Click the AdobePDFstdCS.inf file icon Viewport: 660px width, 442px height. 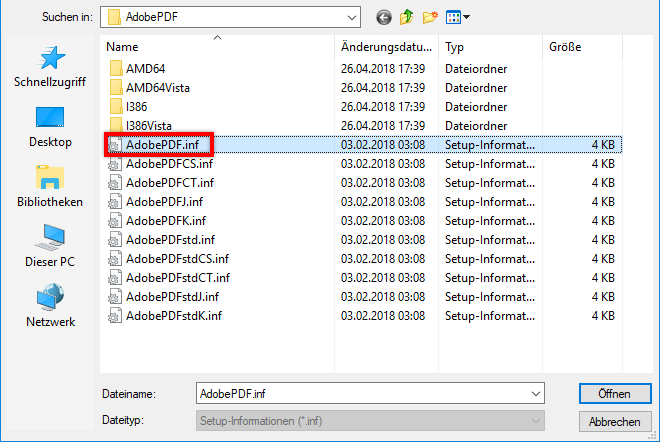114,258
